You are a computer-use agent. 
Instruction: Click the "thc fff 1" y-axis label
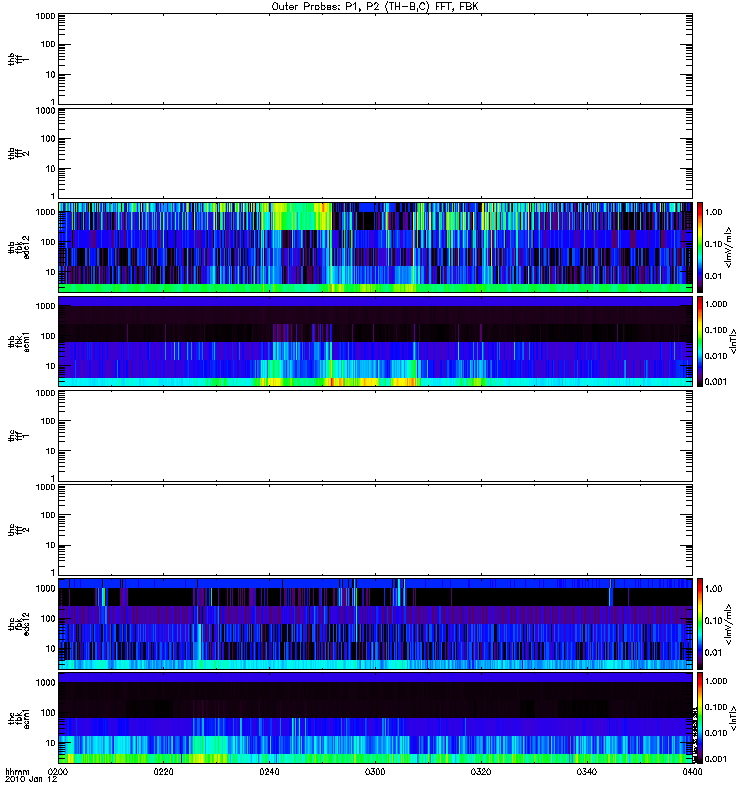click(18, 436)
